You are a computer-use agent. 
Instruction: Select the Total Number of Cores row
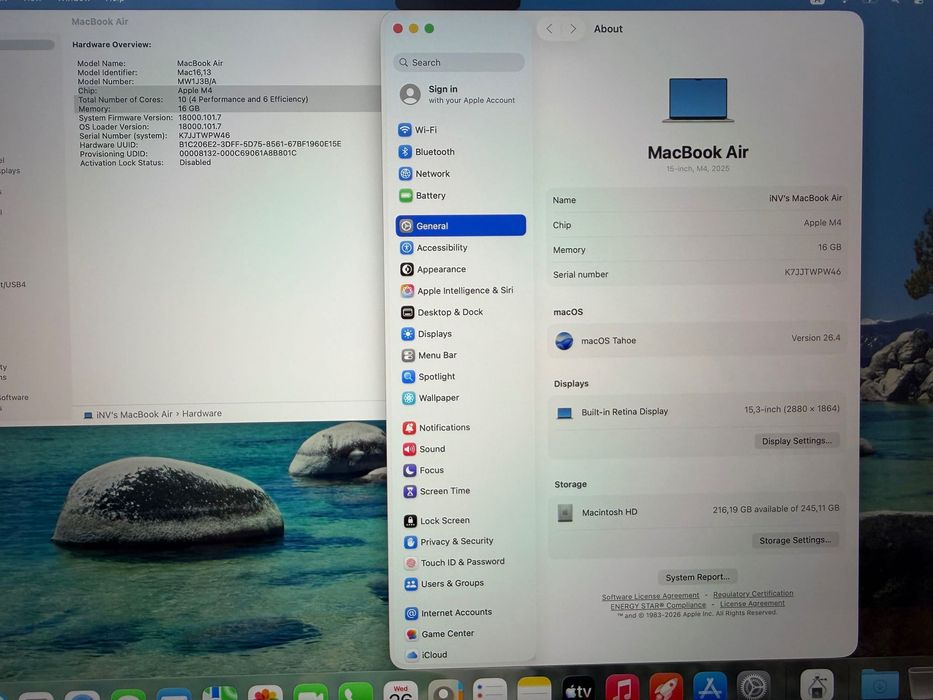pos(226,99)
